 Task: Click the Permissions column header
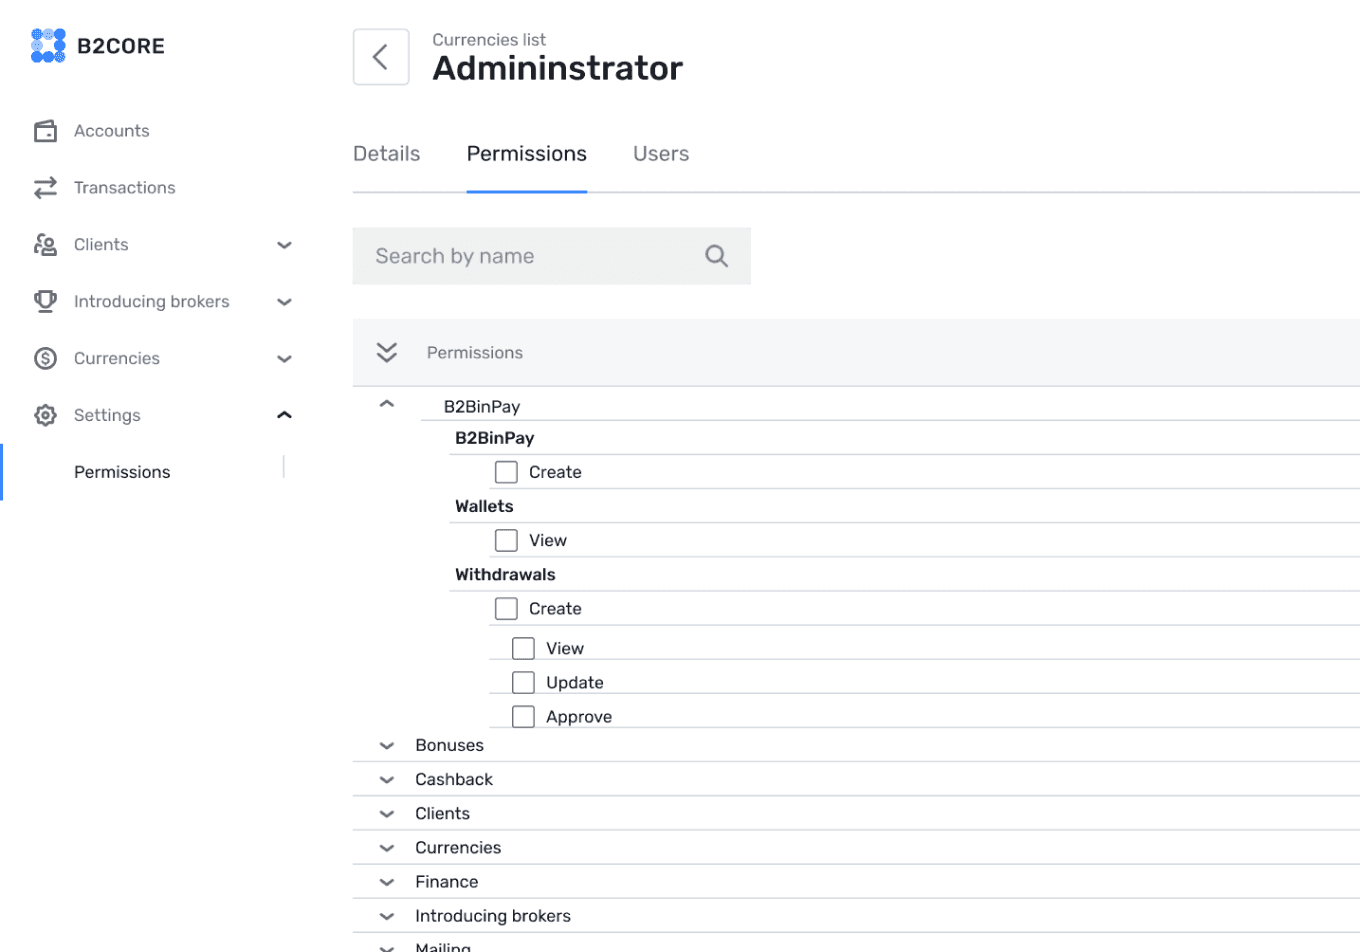coord(475,353)
